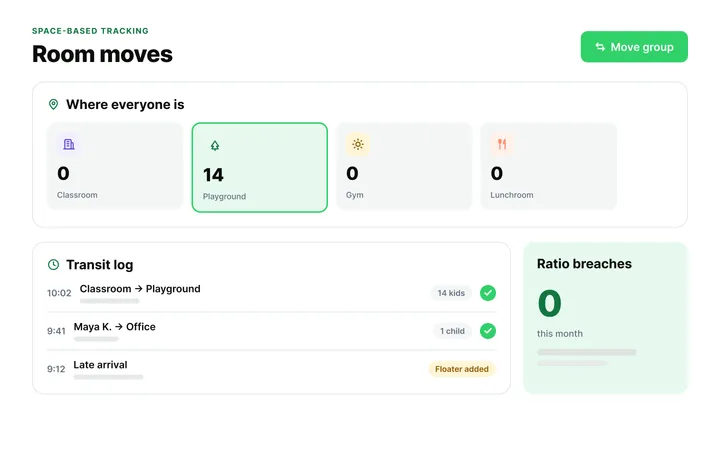Image resolution: width=720 pixels, height=450 pixels.
Task: Open the Classroom → Playground log entry
Action: [x=271, y=293]
